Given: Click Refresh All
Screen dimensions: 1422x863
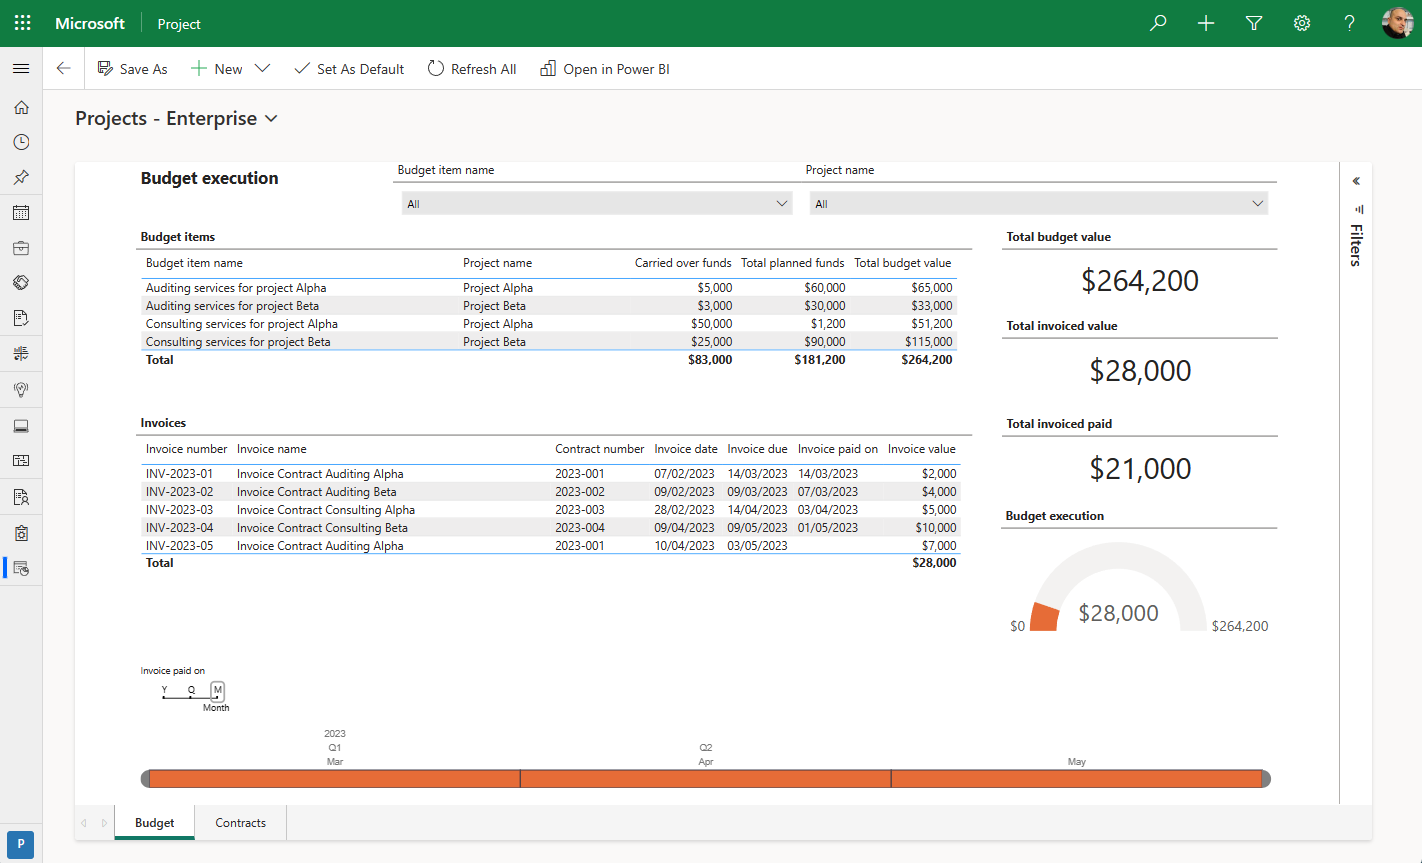Looking at the screenshot, I should coord(472,69).
